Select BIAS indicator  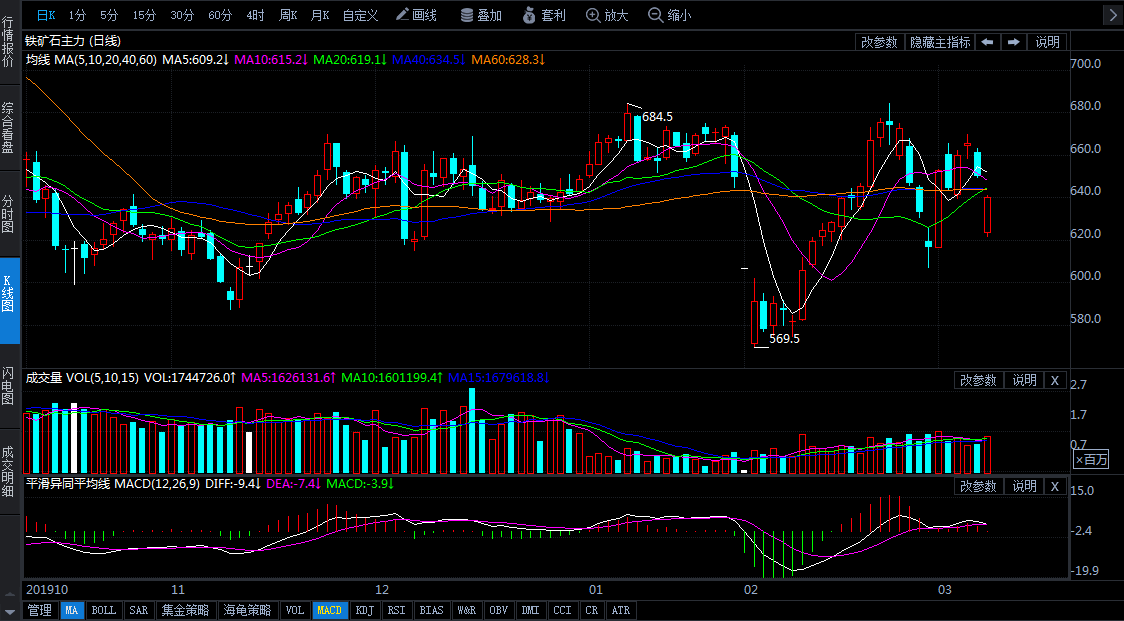tap(432, 610)
